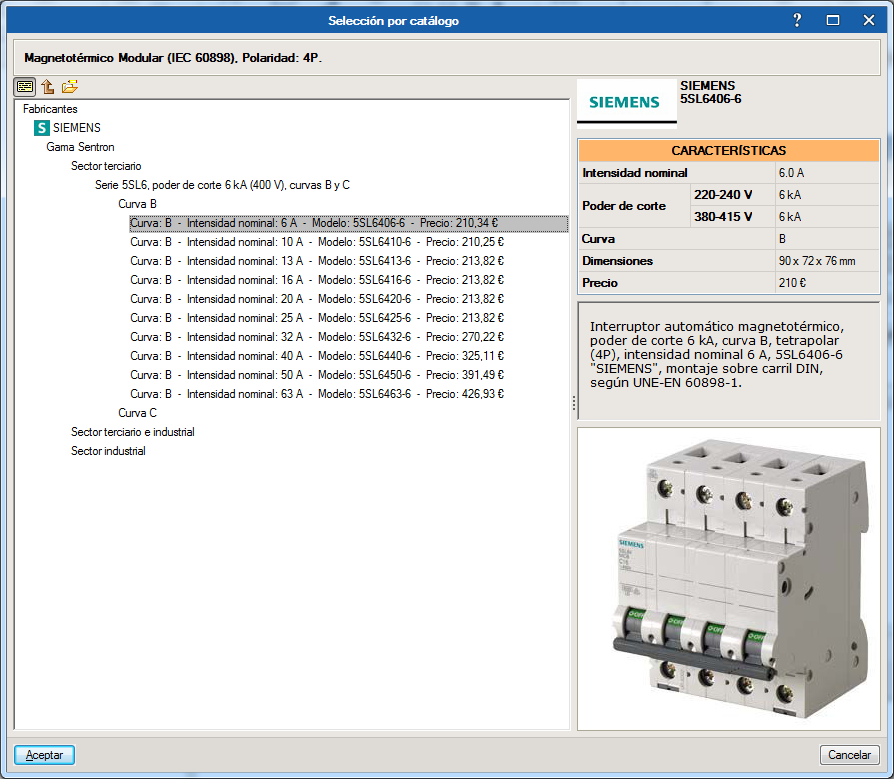
Task: Select model 5SL6425-6 at 25 A row
Action: (317, 318)
